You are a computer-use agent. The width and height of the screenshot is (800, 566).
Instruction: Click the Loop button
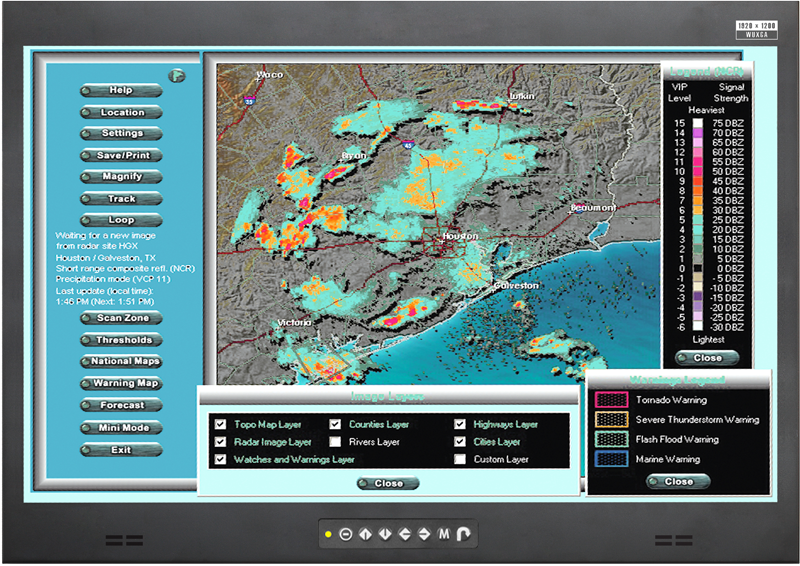click(121, 220)
